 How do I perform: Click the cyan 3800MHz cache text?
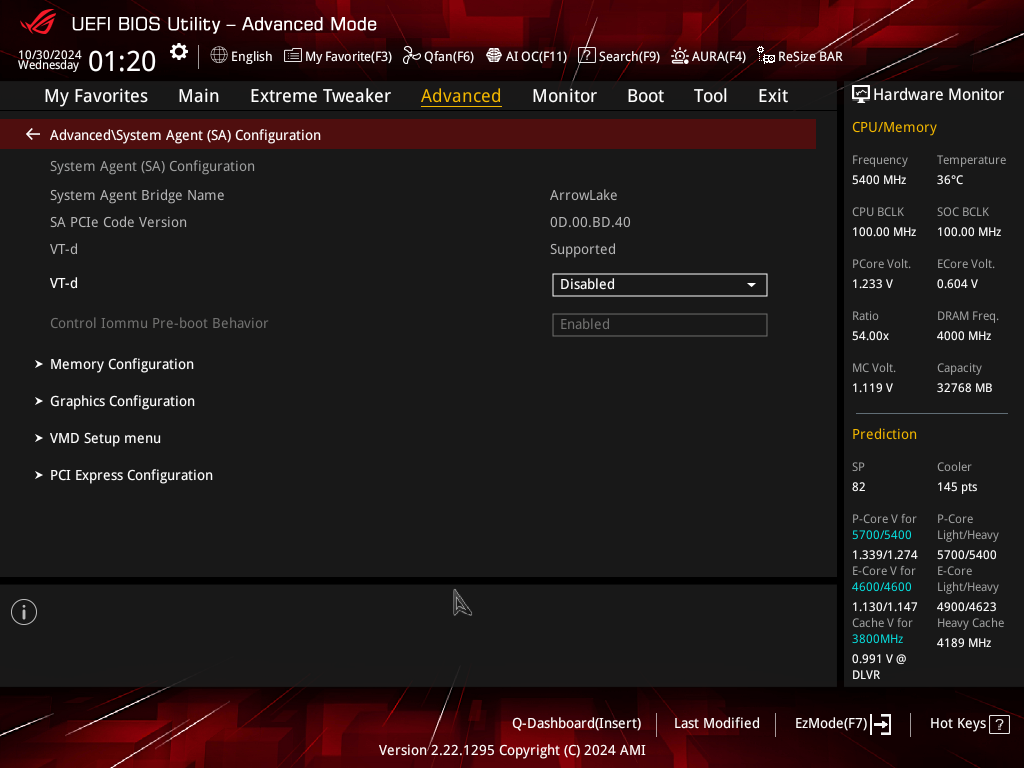click(x=877, y=639)
